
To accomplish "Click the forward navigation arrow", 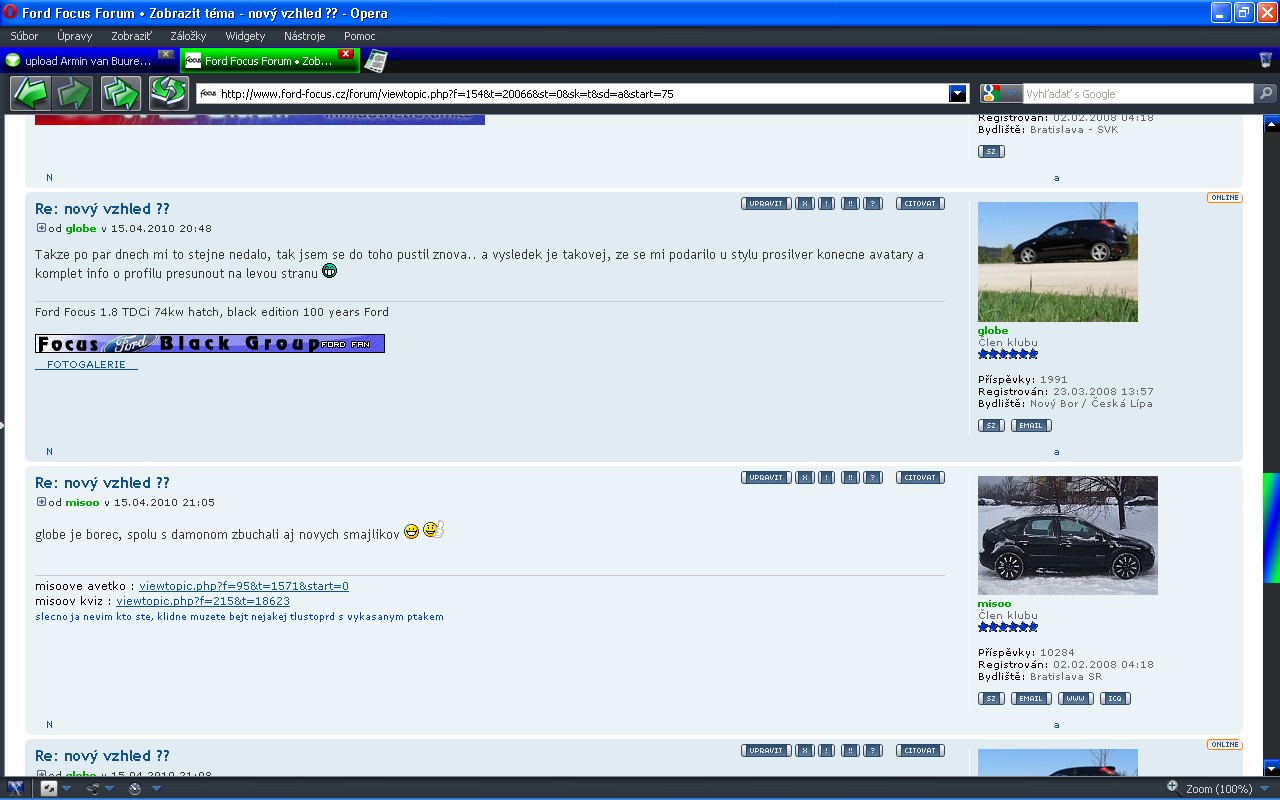I will pos(75,94).
